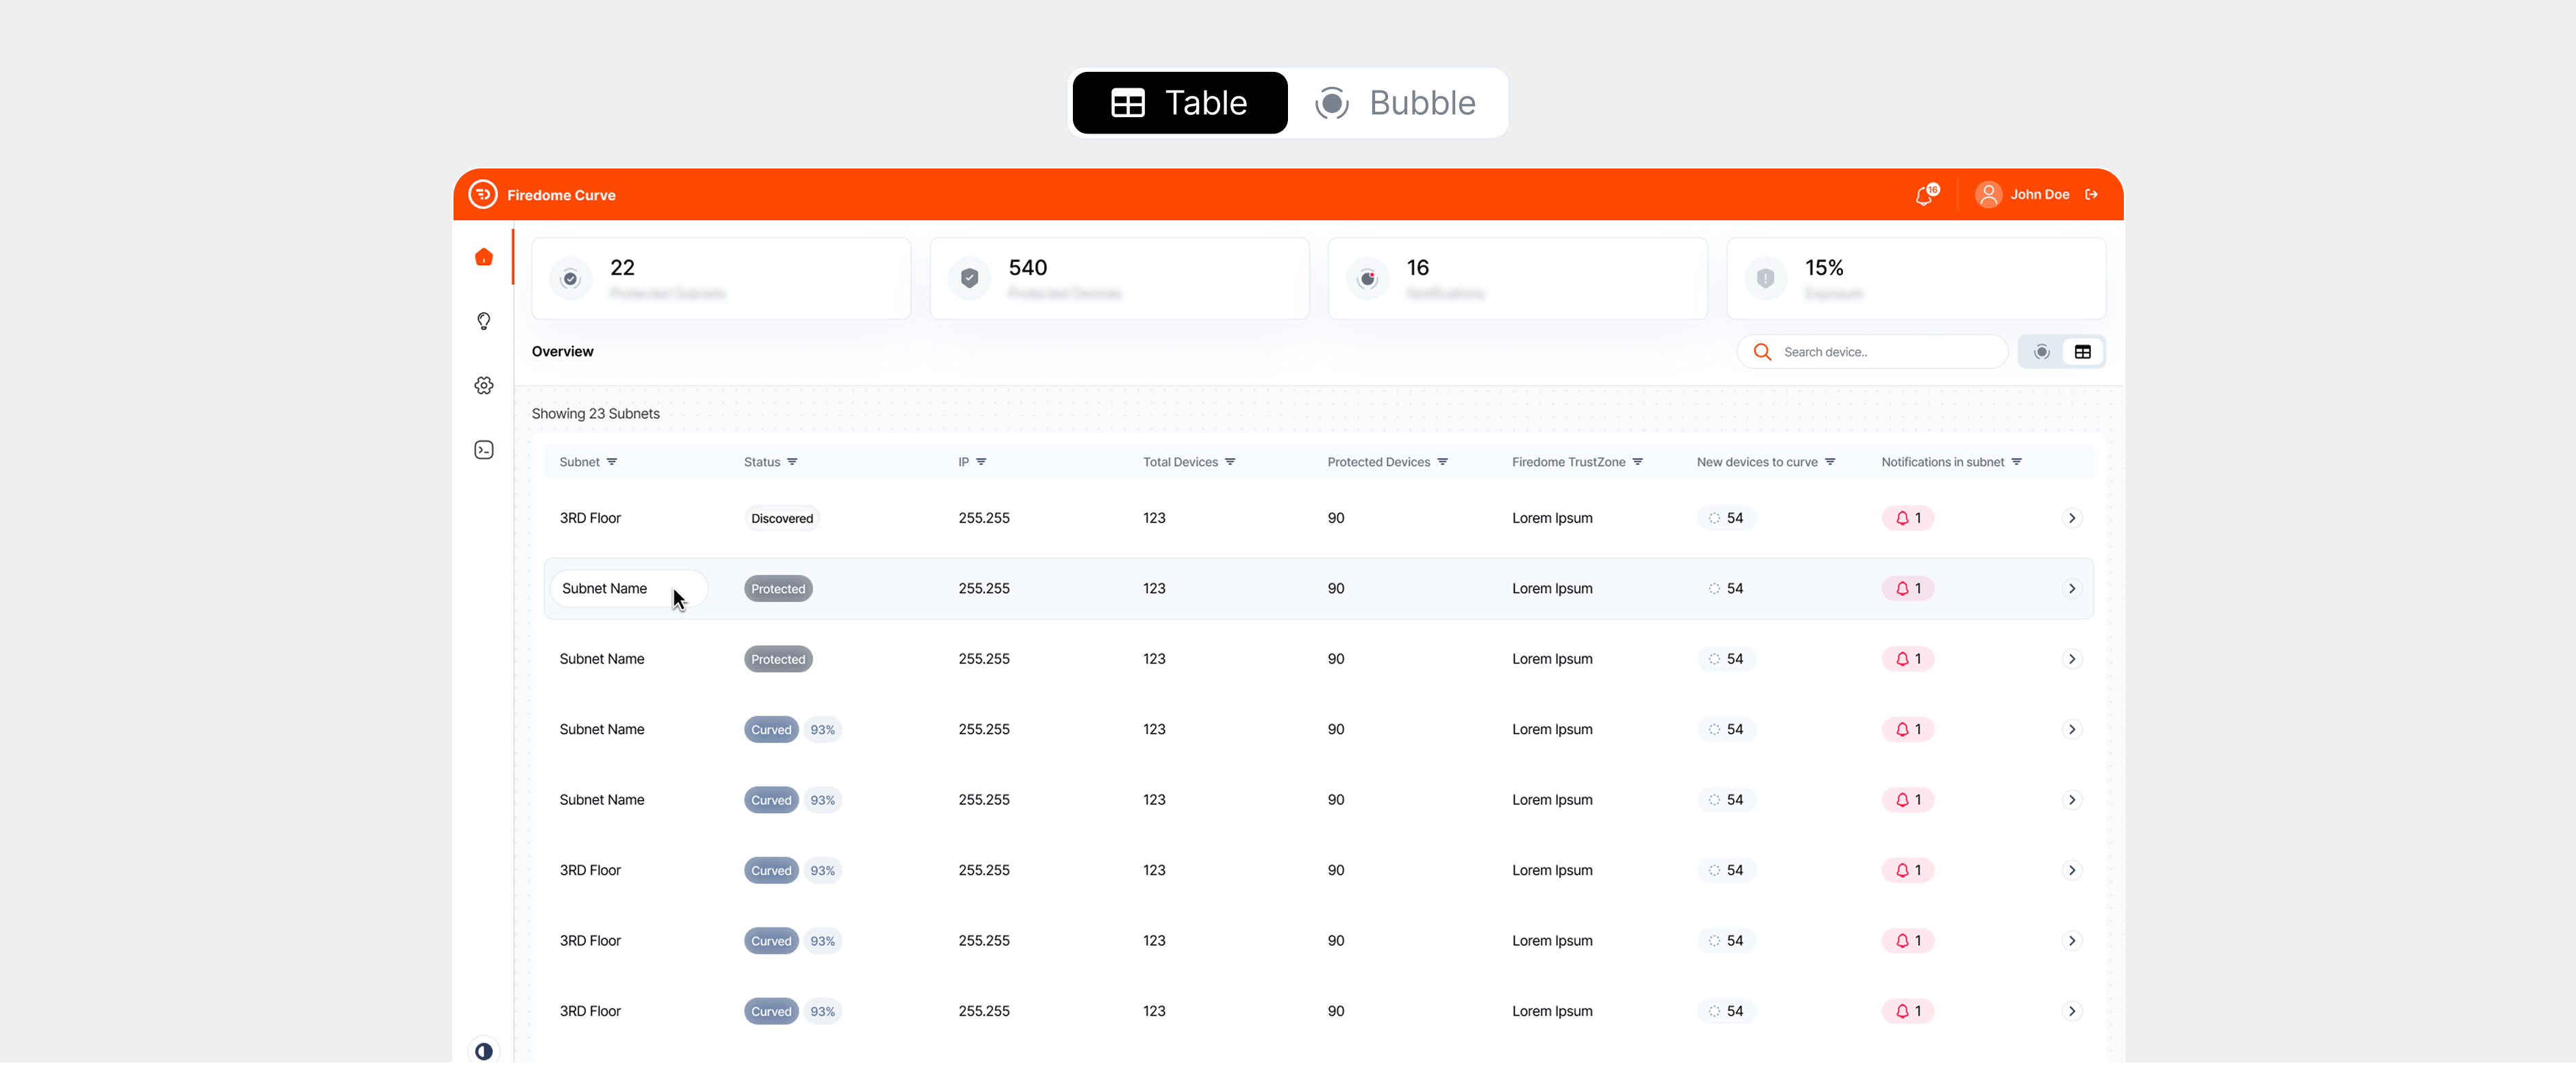Click the 16 notifications card
Viewport: 2576px width, 1065px height.
[1517, 278]
